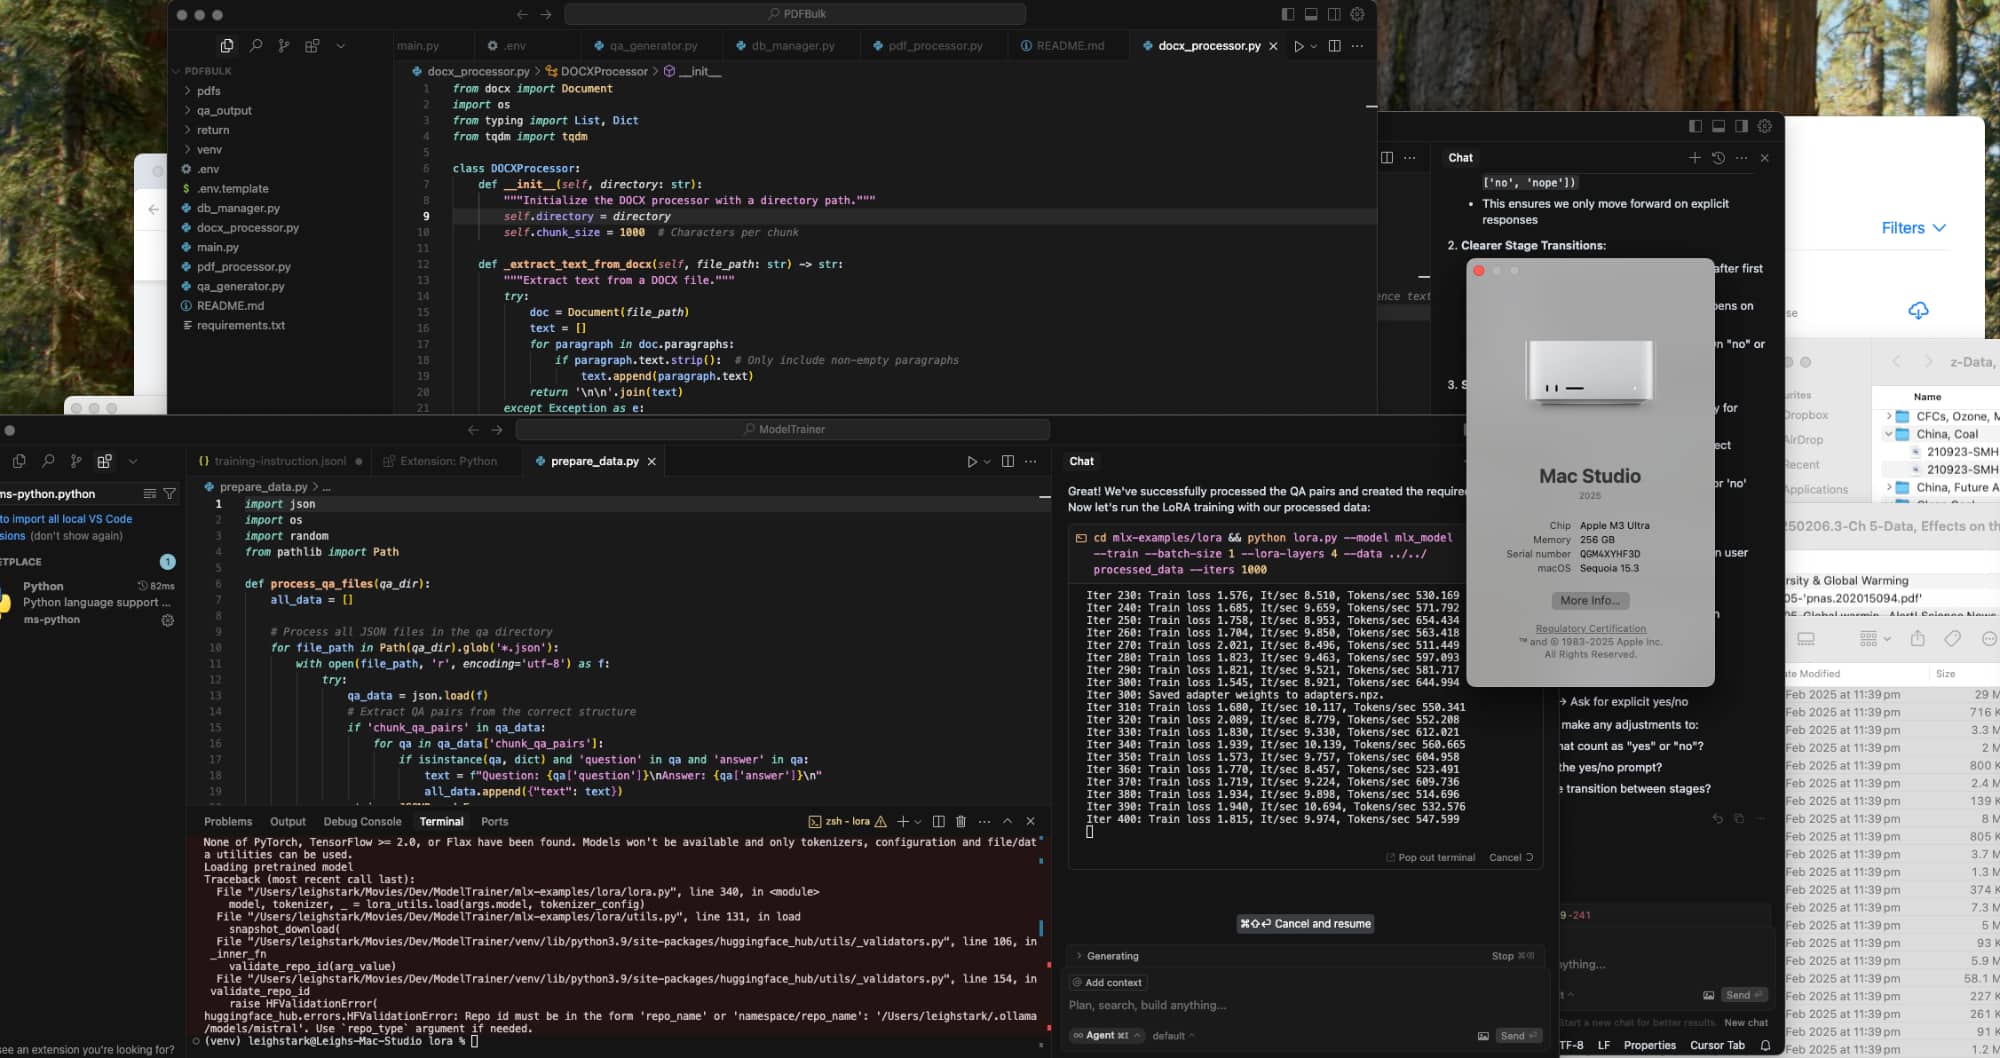Image resolution: width=2000 pixels, height=1058 pixels.
Task: Start a new chat with plus icon
Action: point(1694,158)
